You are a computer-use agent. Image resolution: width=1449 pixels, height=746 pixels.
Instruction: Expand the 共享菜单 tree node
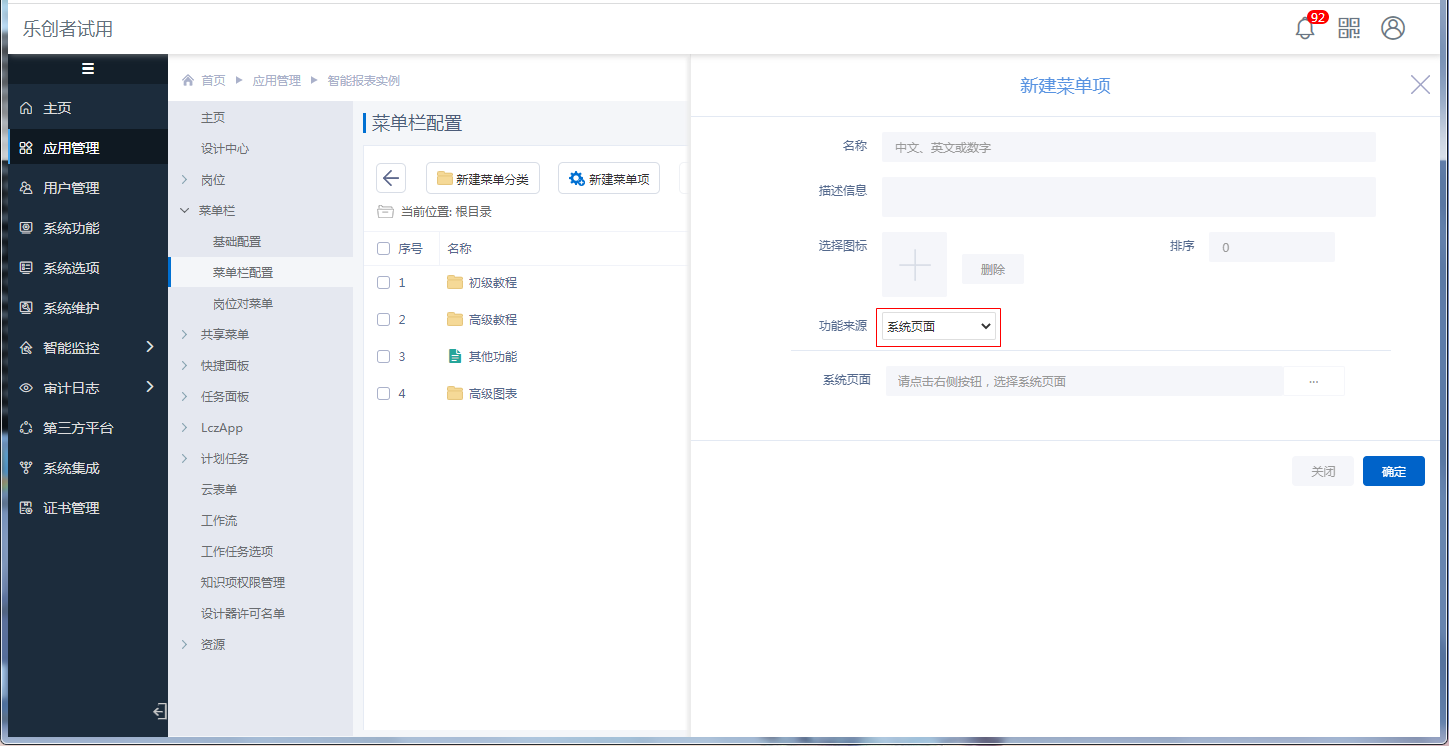[x=185, y=335]
